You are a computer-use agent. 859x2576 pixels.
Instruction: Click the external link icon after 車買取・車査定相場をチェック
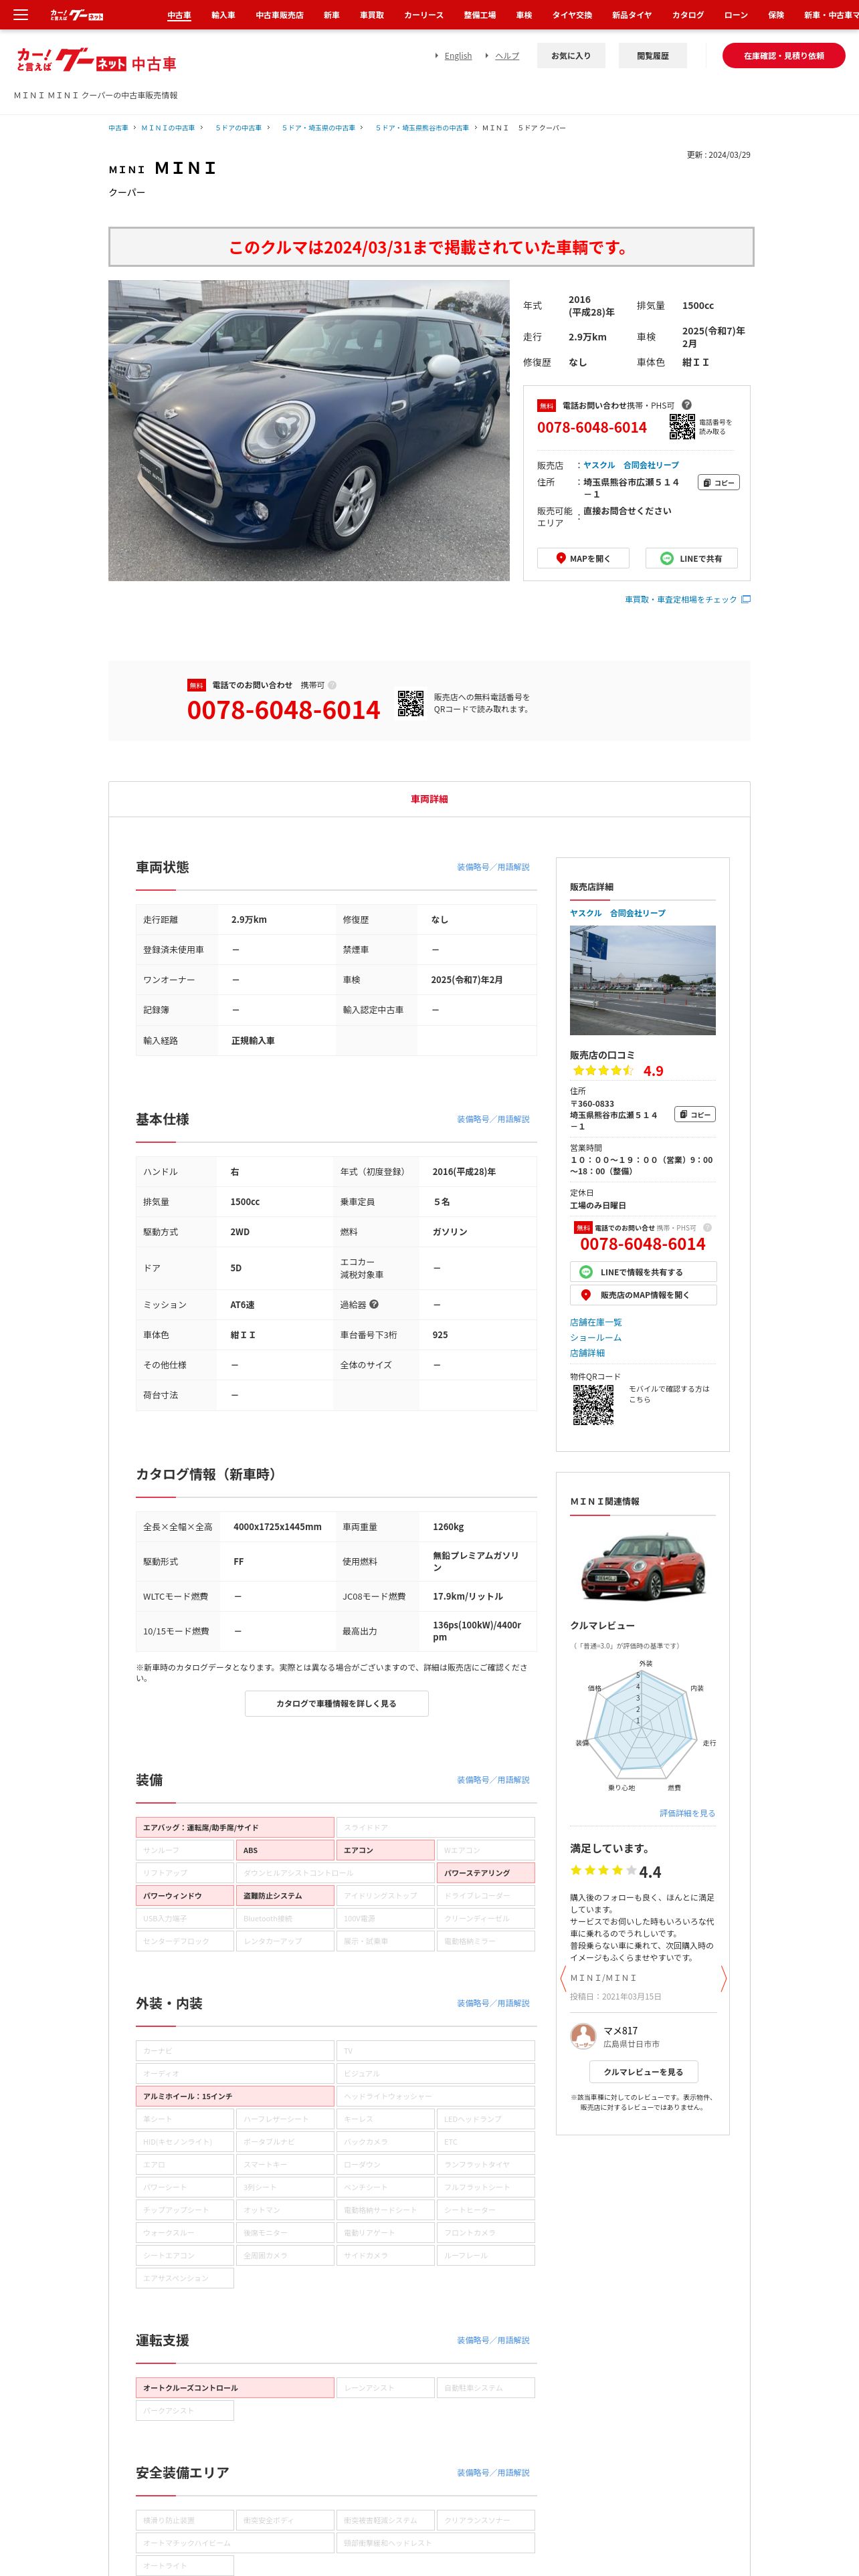pos(746,599)
